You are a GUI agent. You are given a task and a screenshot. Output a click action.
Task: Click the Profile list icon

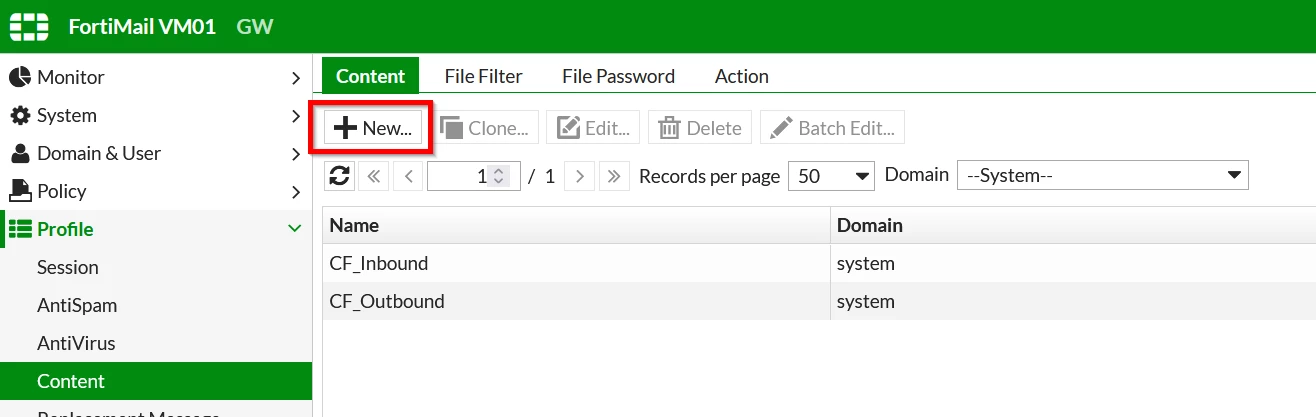[x=20, y=229]
